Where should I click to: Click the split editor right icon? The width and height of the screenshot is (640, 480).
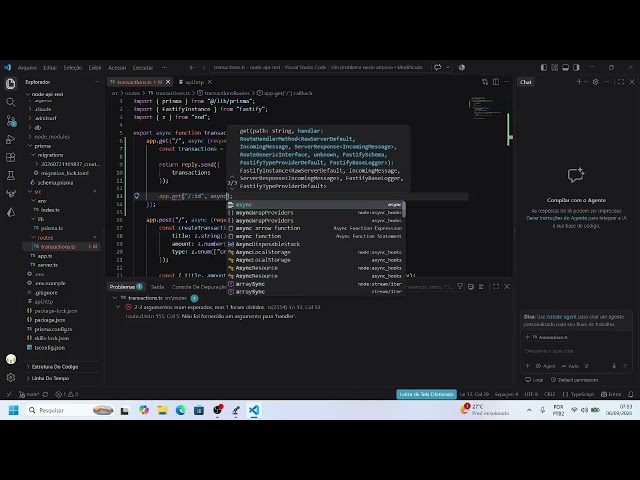496,82
